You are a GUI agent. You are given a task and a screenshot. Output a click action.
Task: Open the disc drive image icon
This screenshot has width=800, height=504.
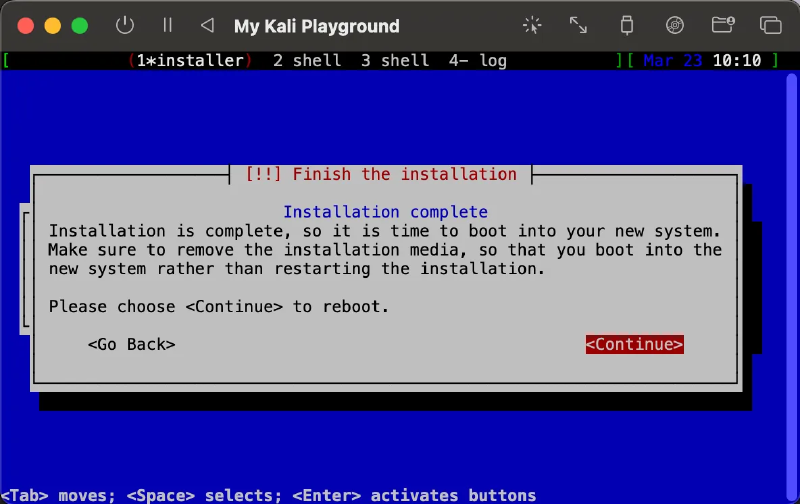[675, 26]
